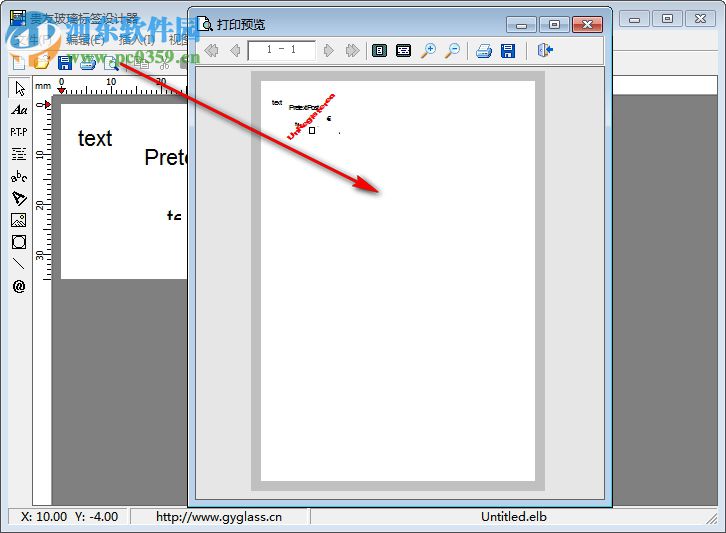Click the 'Prete' text on design canvas
The image size is (726, 533).
click(x=166, y=157)
